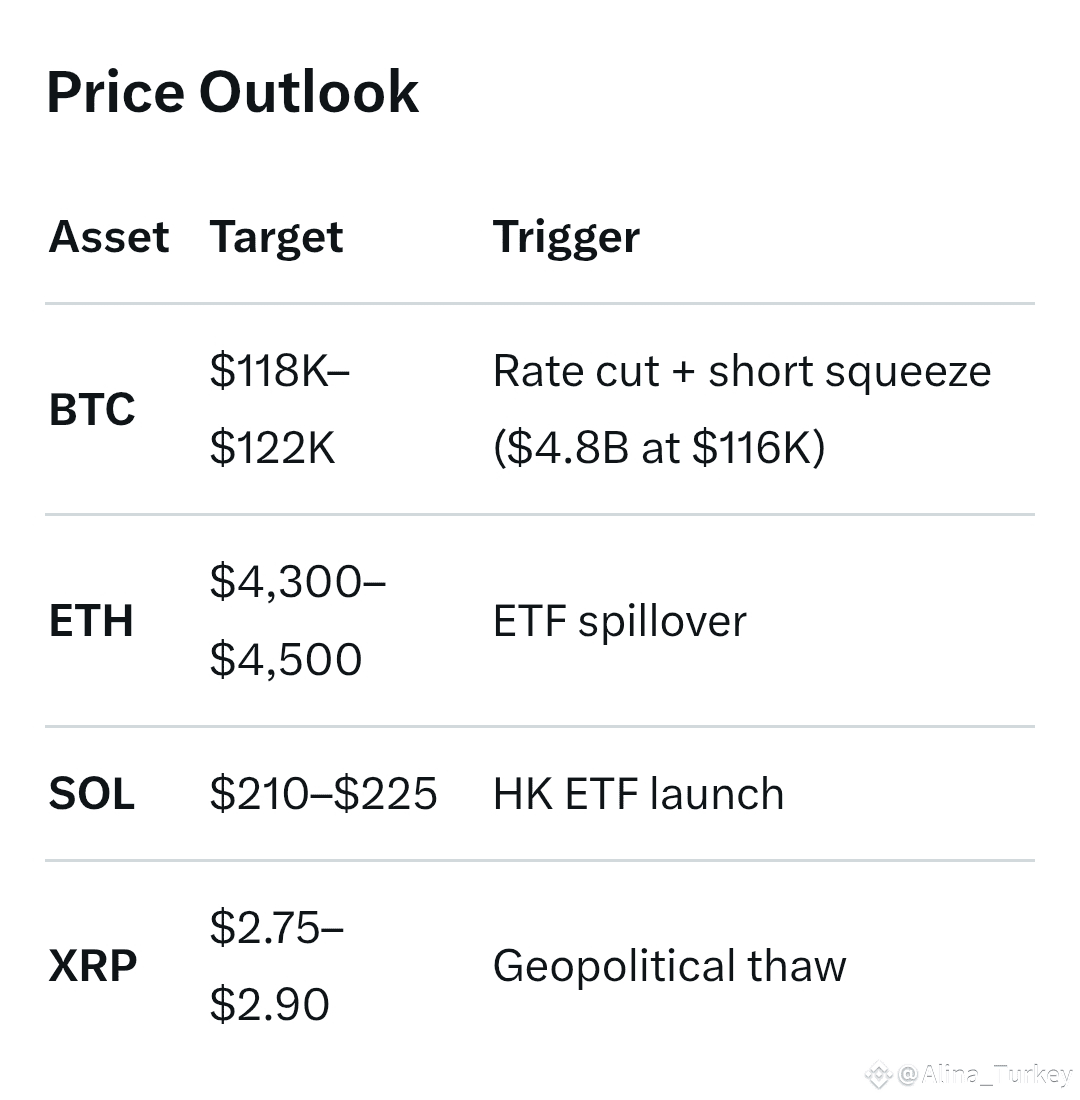Image resolution: width=1080 pixels, height=1100 pixels.
Task: Select the $210–$225 target cell
Action: (x=324, y=794)
